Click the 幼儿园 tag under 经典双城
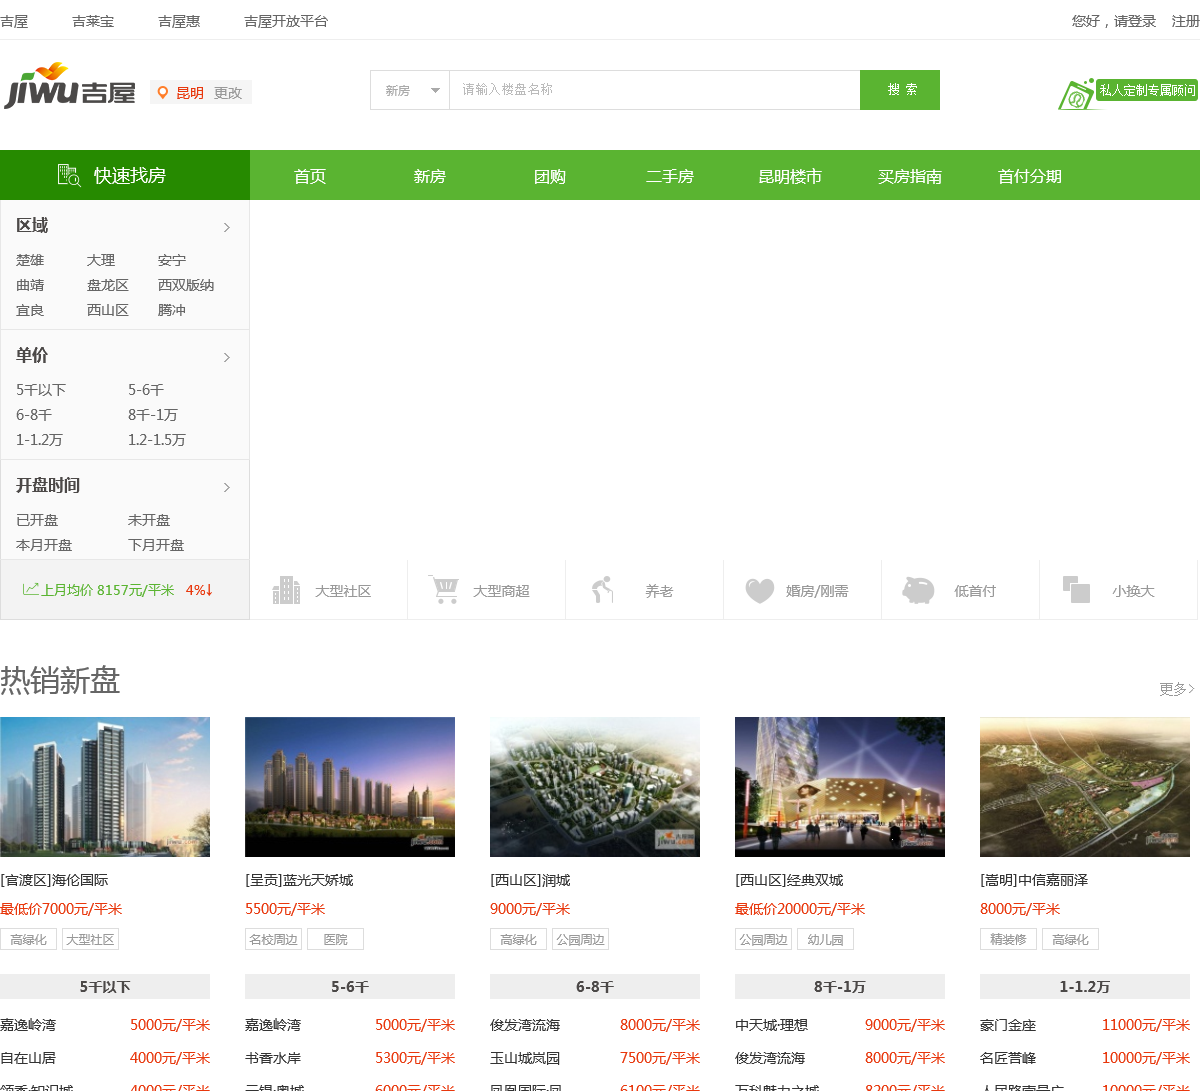 tap(825, 939)
